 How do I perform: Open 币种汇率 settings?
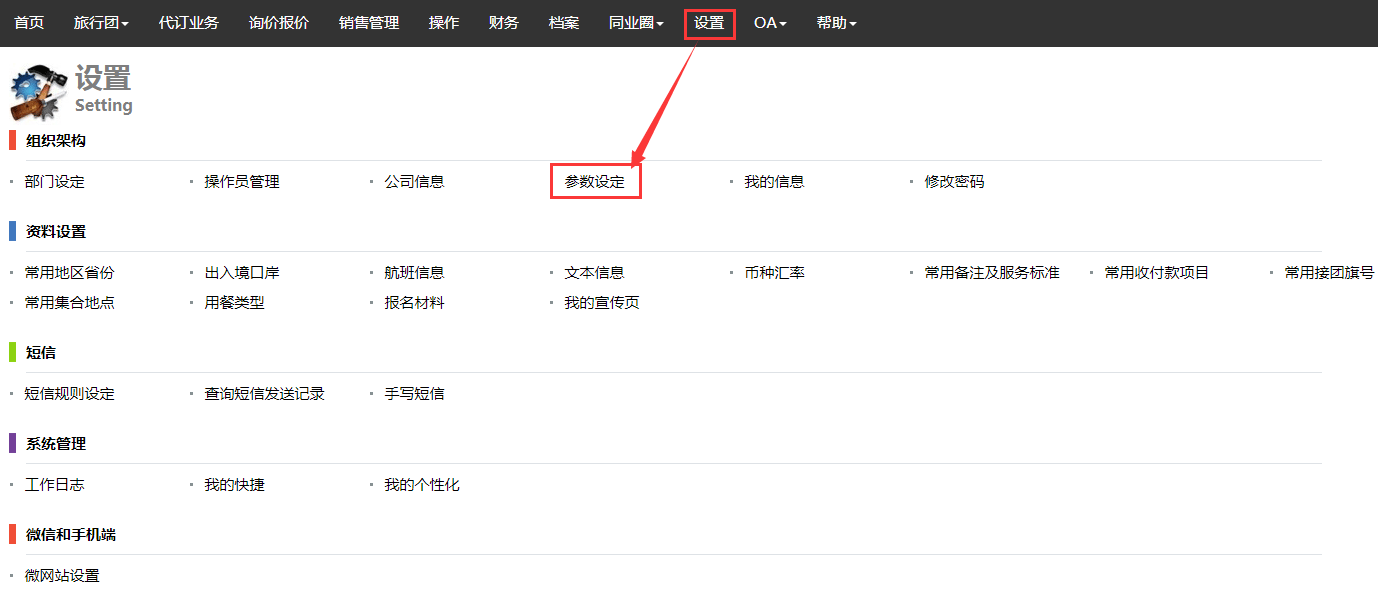coord(775,273)
